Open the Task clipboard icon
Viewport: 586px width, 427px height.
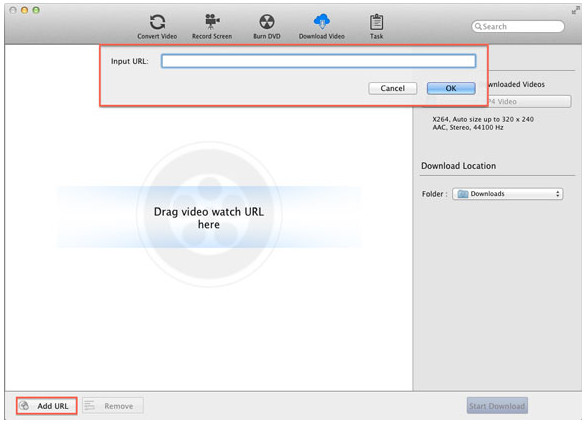coord(376,22)
